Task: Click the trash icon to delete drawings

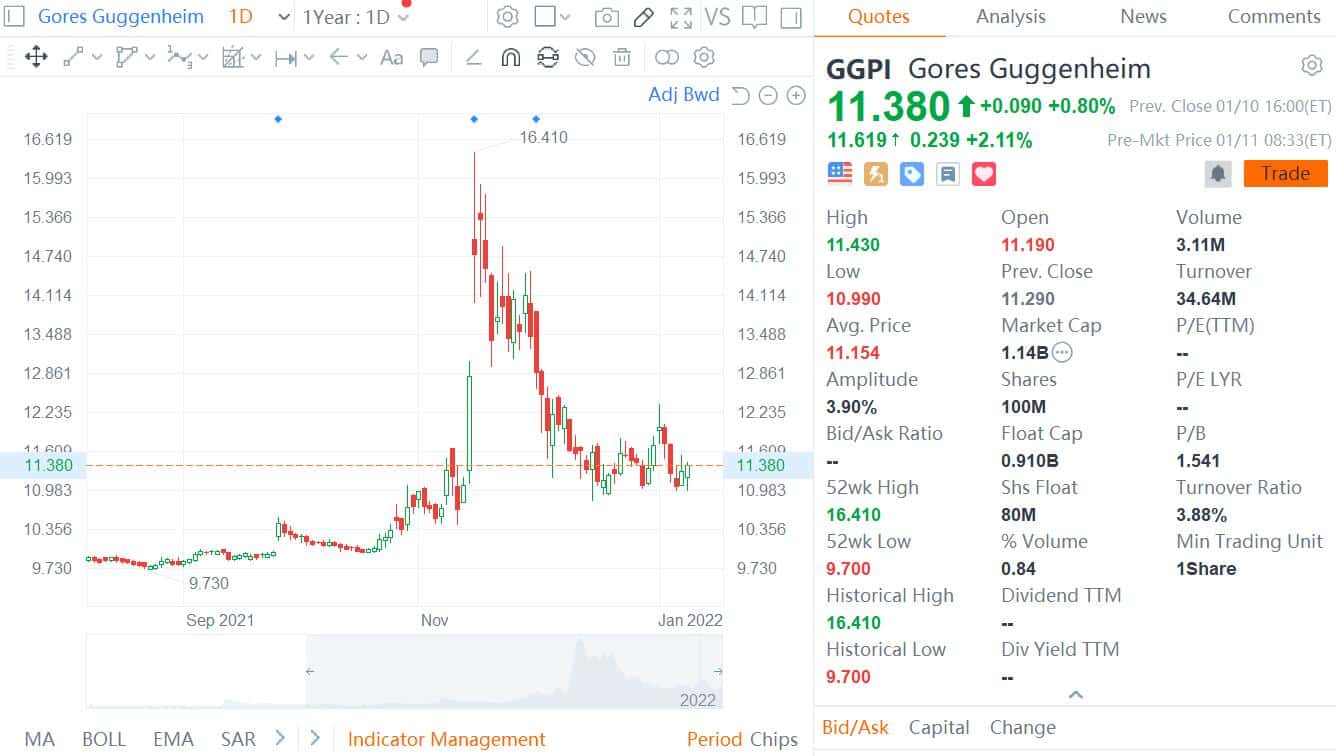Action: point(622,57)
